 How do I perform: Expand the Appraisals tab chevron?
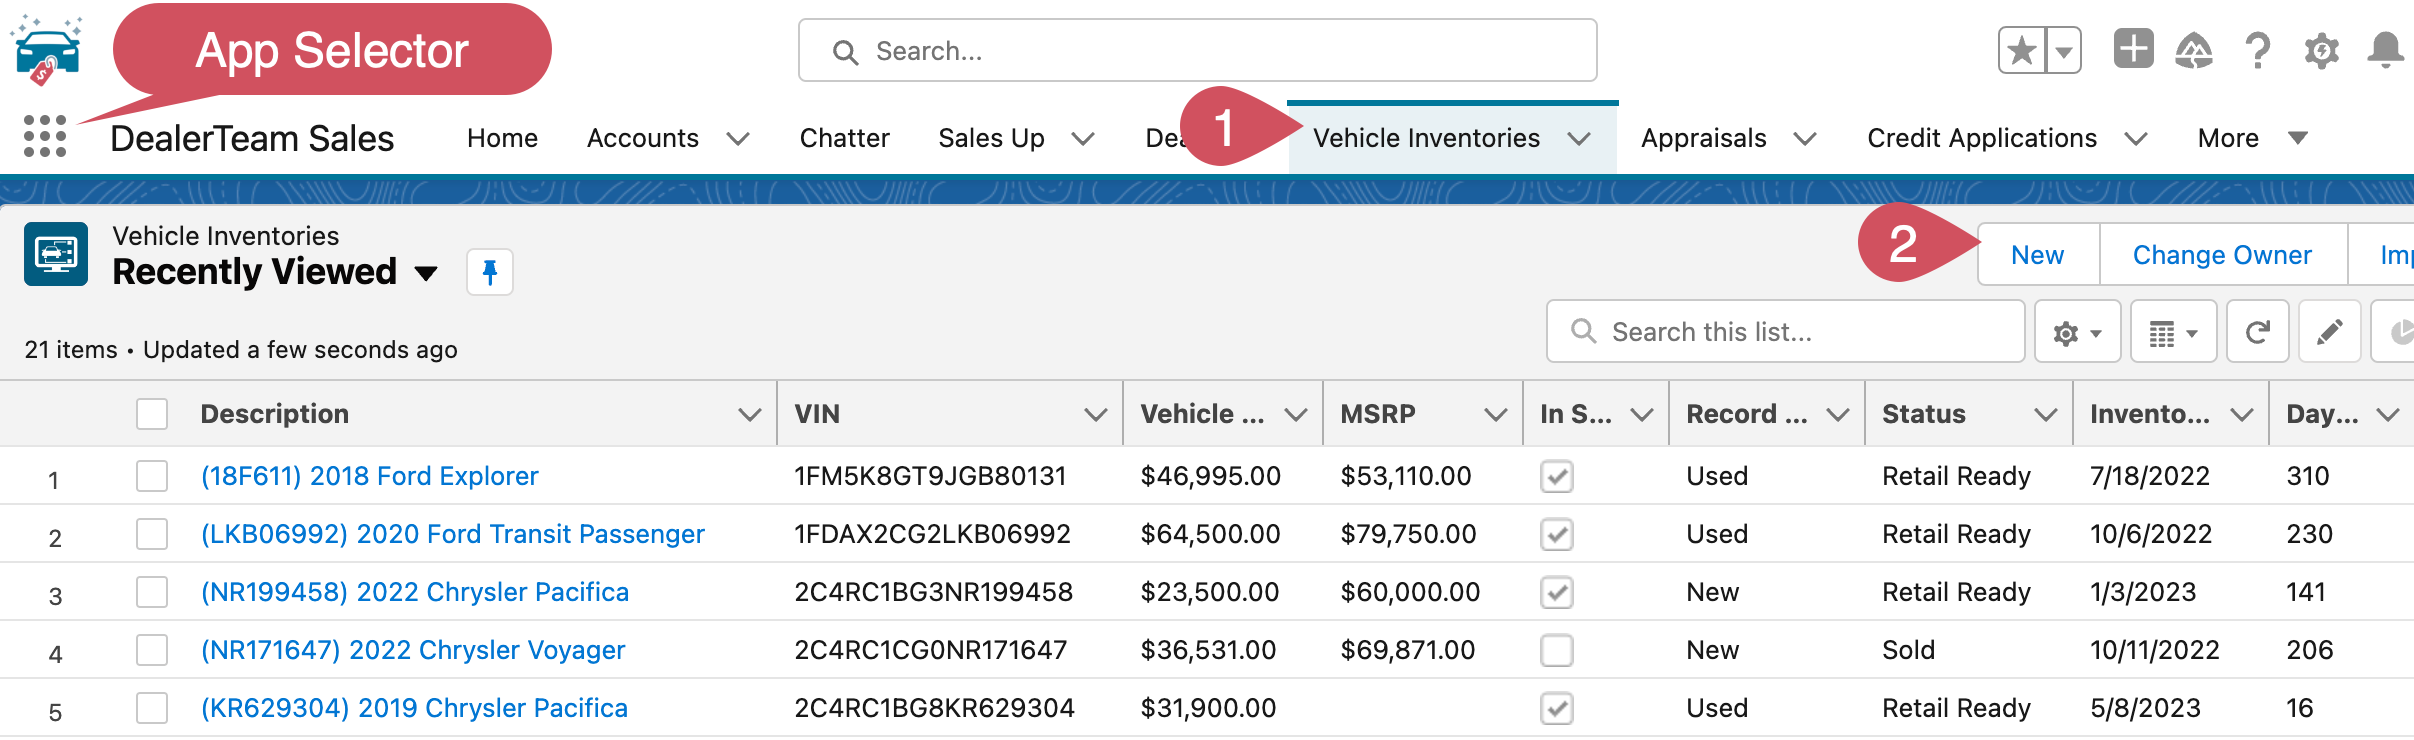tap(1805, 139)
